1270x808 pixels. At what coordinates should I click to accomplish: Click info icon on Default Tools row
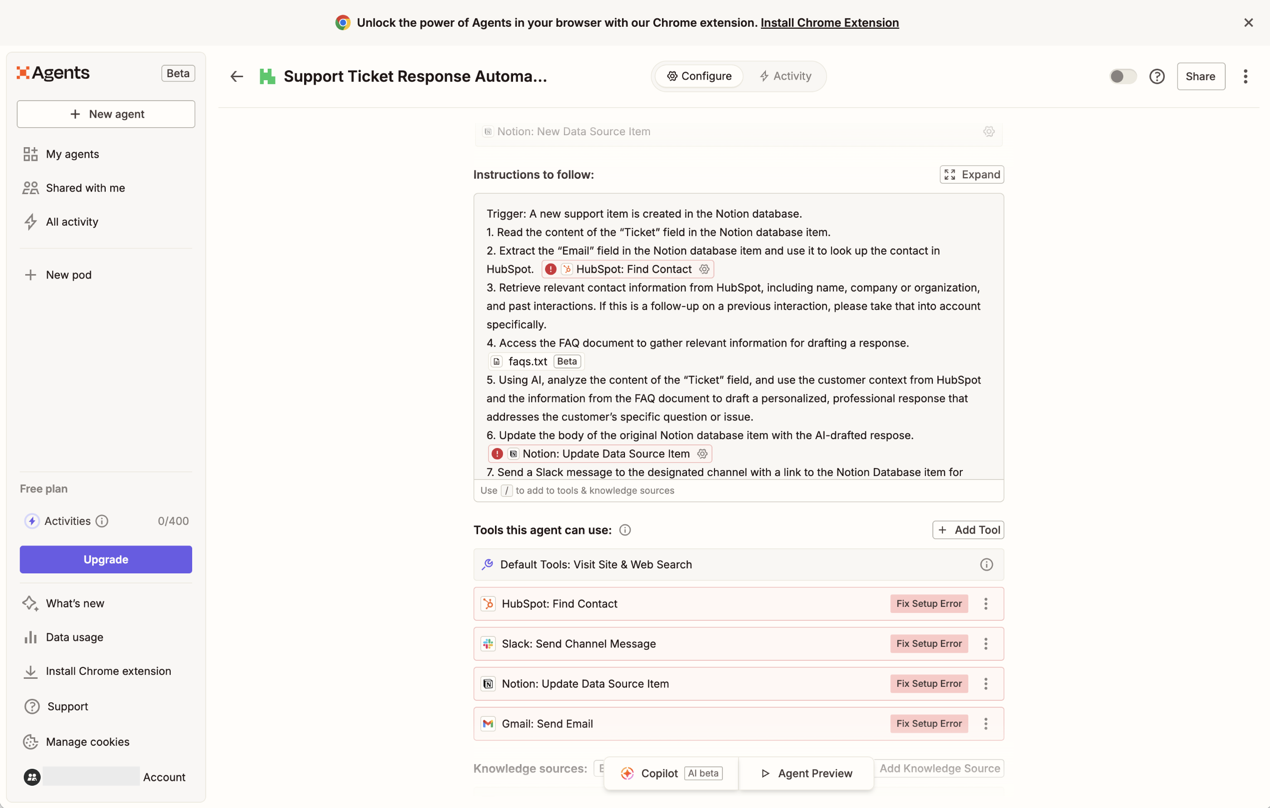pos(986,565)
